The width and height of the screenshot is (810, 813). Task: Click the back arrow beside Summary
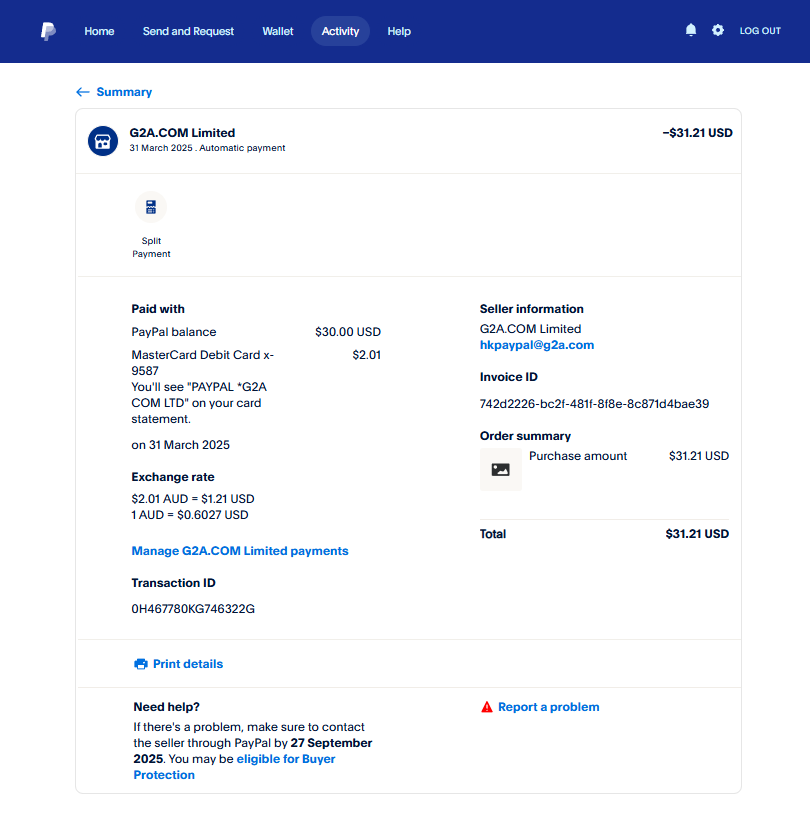coord(82,92)
